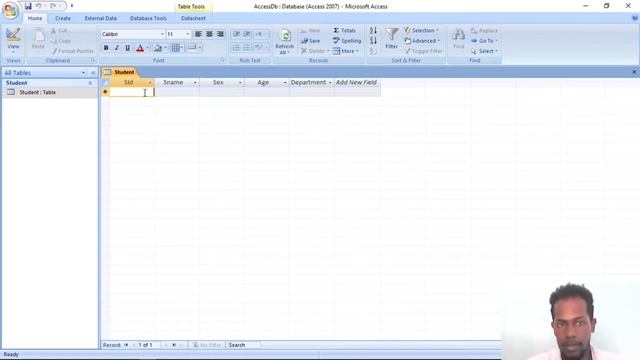Screen dimensions: 640x360
Task: Close the Student table document
Action: tap(634, 72)
